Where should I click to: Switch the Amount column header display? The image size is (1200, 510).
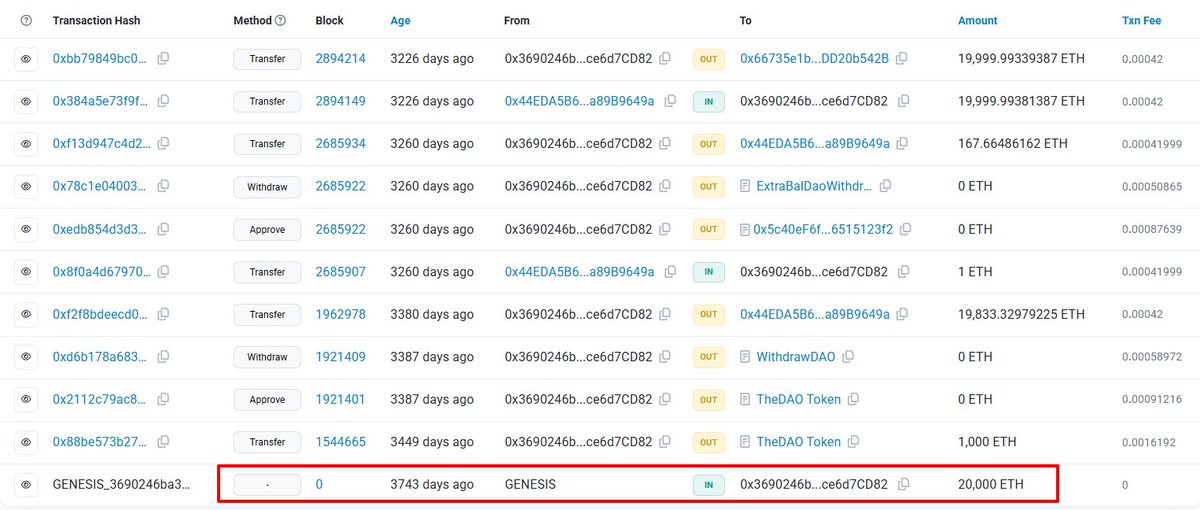point(977,20)
